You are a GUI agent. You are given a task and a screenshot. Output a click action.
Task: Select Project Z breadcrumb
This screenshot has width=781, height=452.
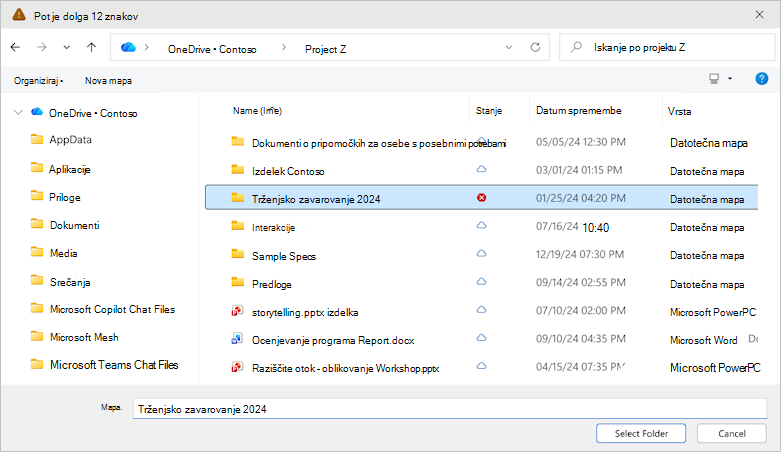tap(325, 49)
